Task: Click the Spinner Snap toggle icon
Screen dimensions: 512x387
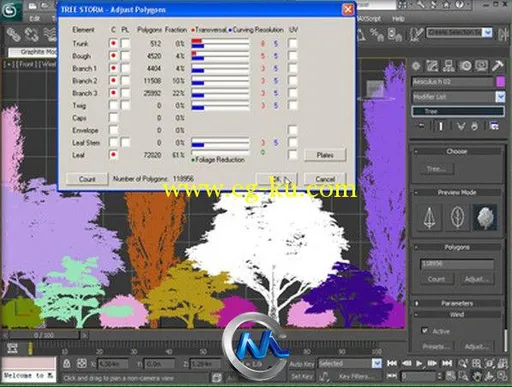Action: pyautogui.click(x=394, y=34)
